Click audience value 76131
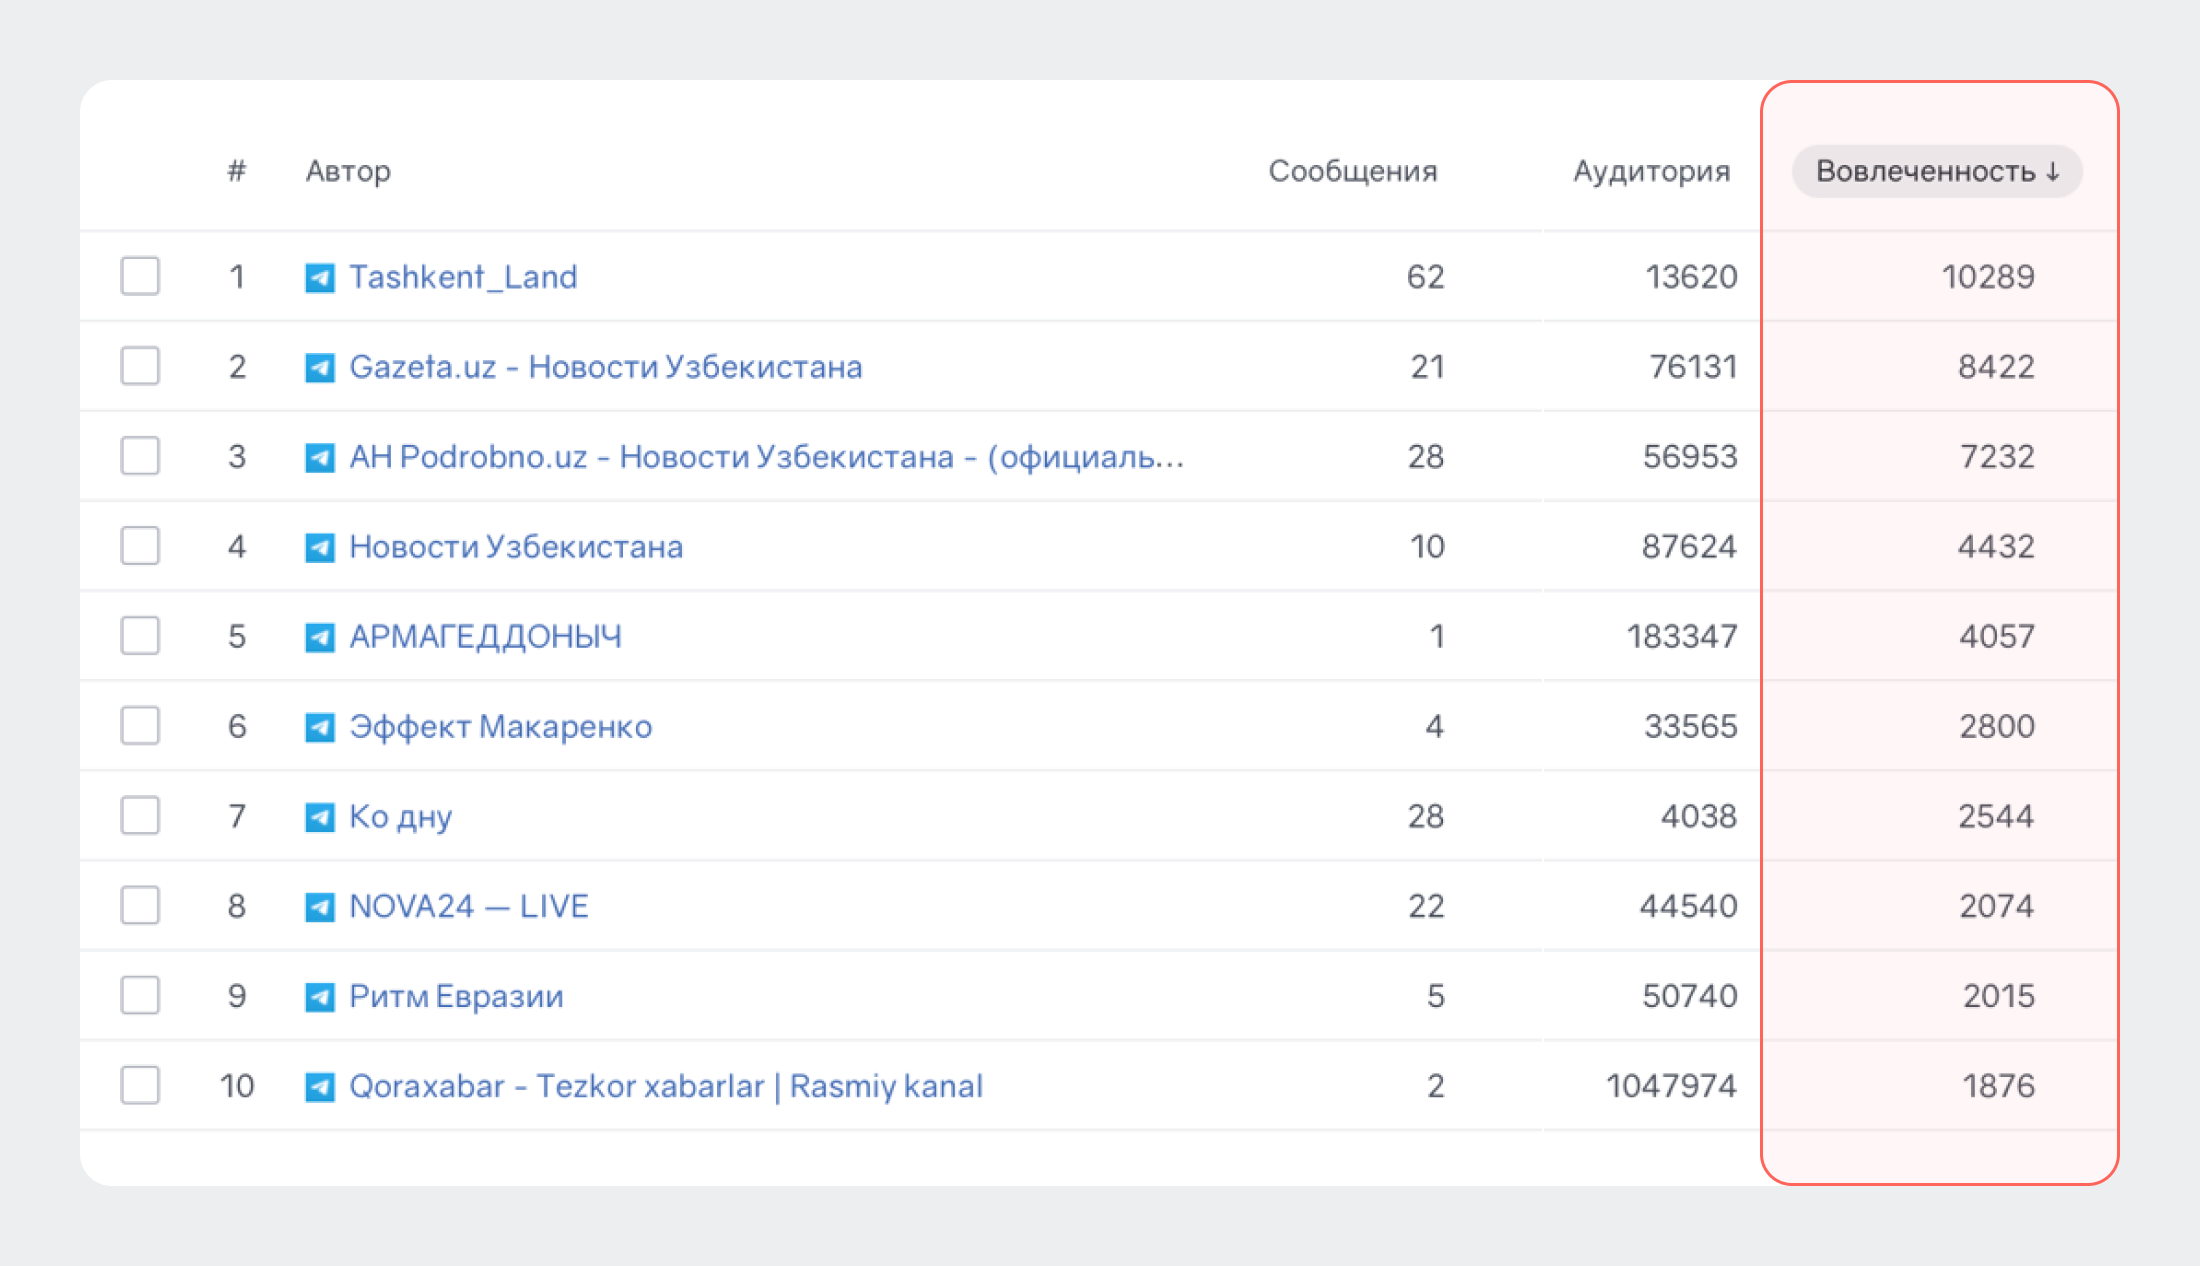The image size is (2200, 1266). (1693, 366)
